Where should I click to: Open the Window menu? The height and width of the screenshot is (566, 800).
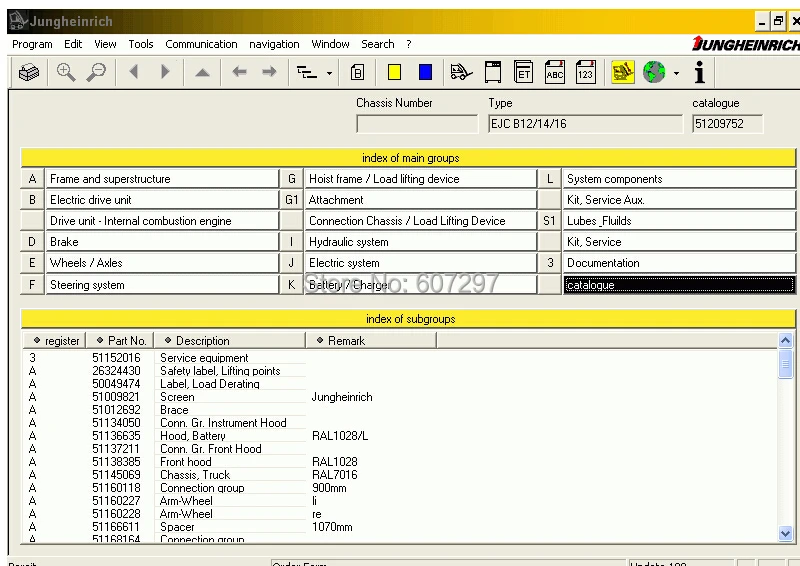point(331,44)
